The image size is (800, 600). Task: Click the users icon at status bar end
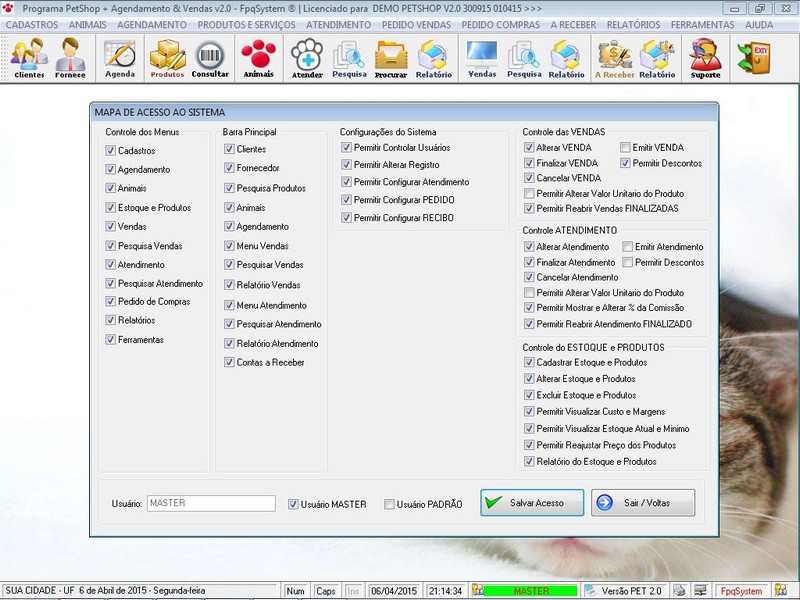tap(780, 590)
